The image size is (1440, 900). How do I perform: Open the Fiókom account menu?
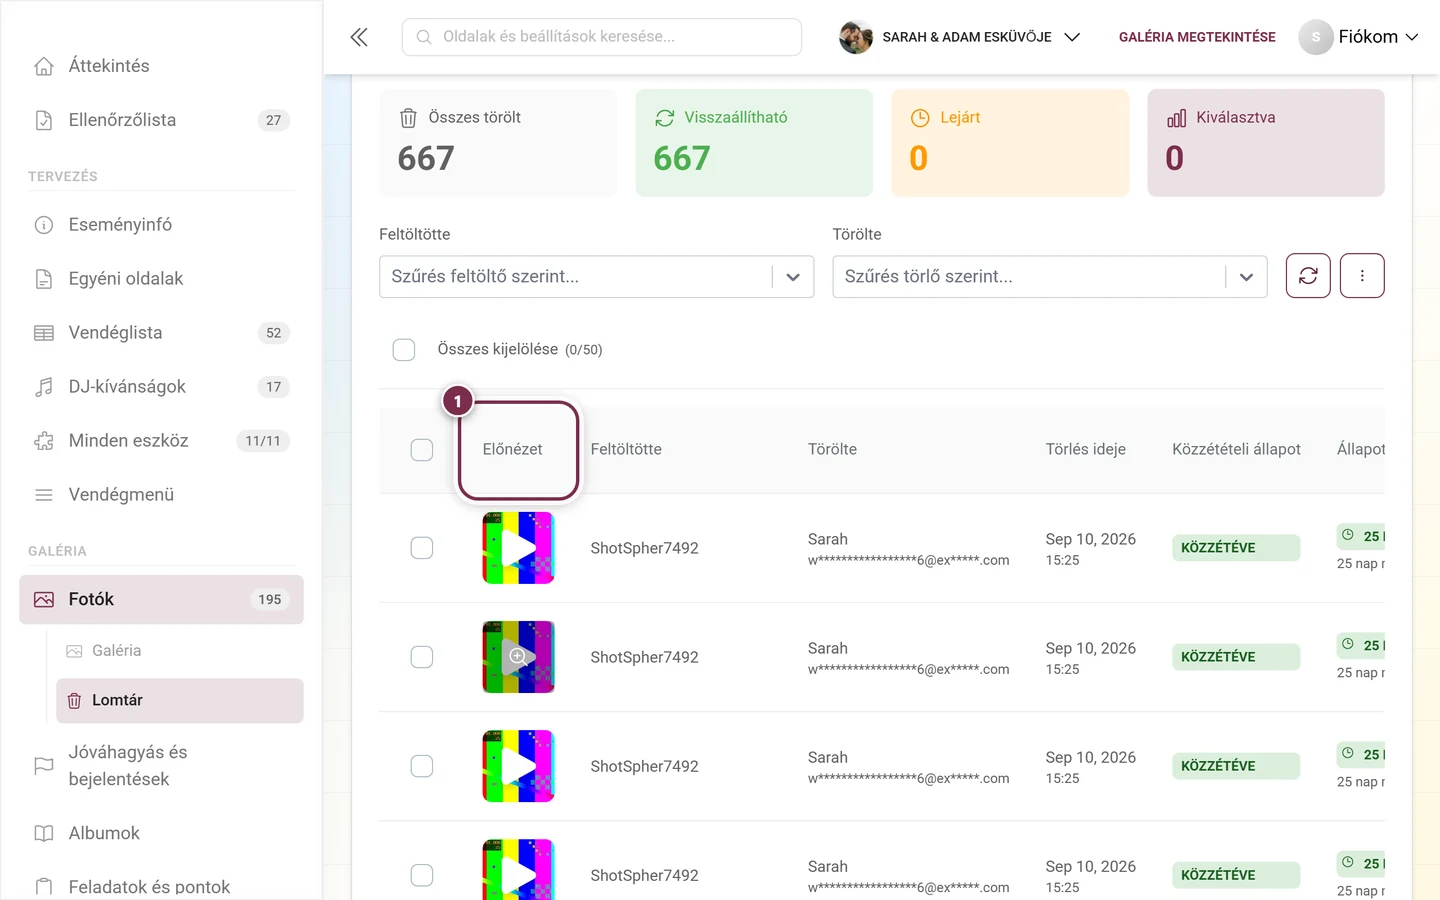[x=1359, y=37]
